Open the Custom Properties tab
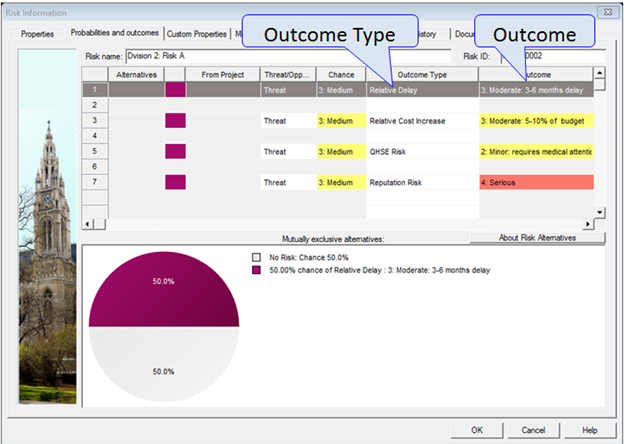Image resolution: width=624 pixels, height=444 pixels. (197, 33)
